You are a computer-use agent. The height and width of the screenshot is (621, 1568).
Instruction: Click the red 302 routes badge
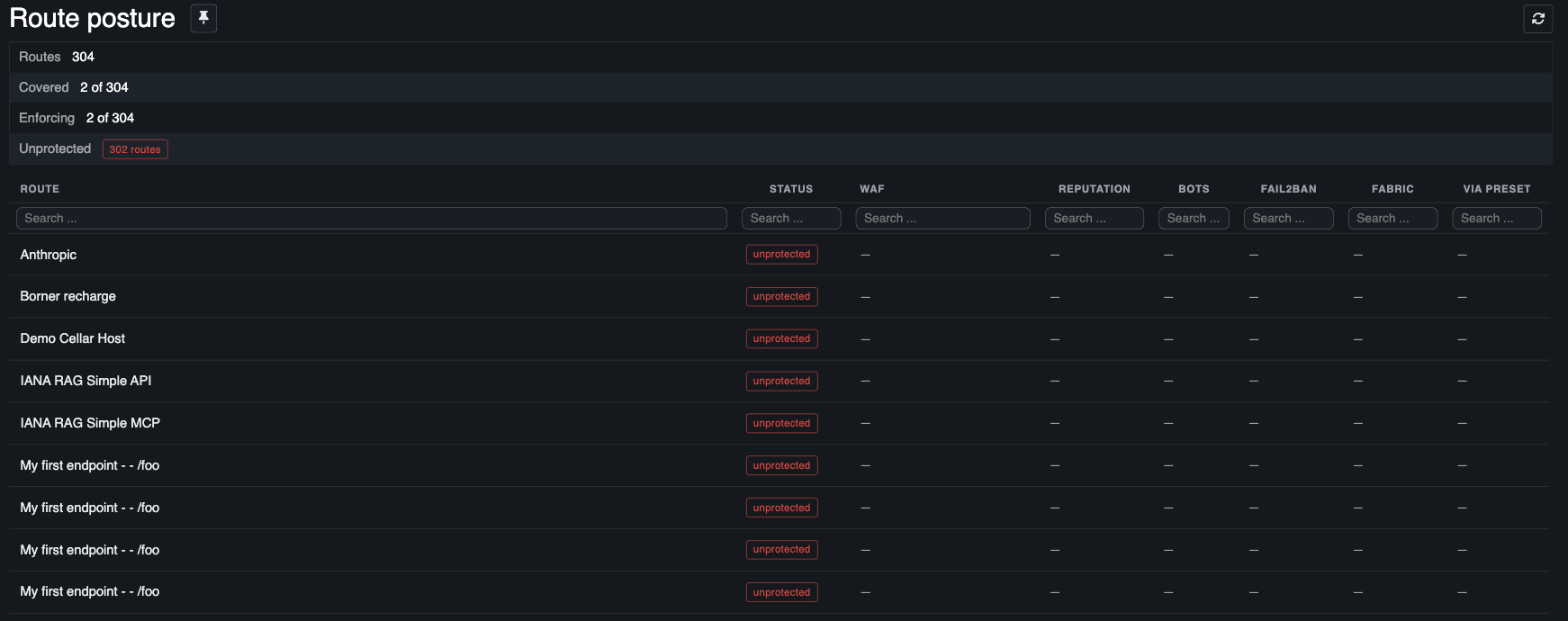tap(135, 149)
